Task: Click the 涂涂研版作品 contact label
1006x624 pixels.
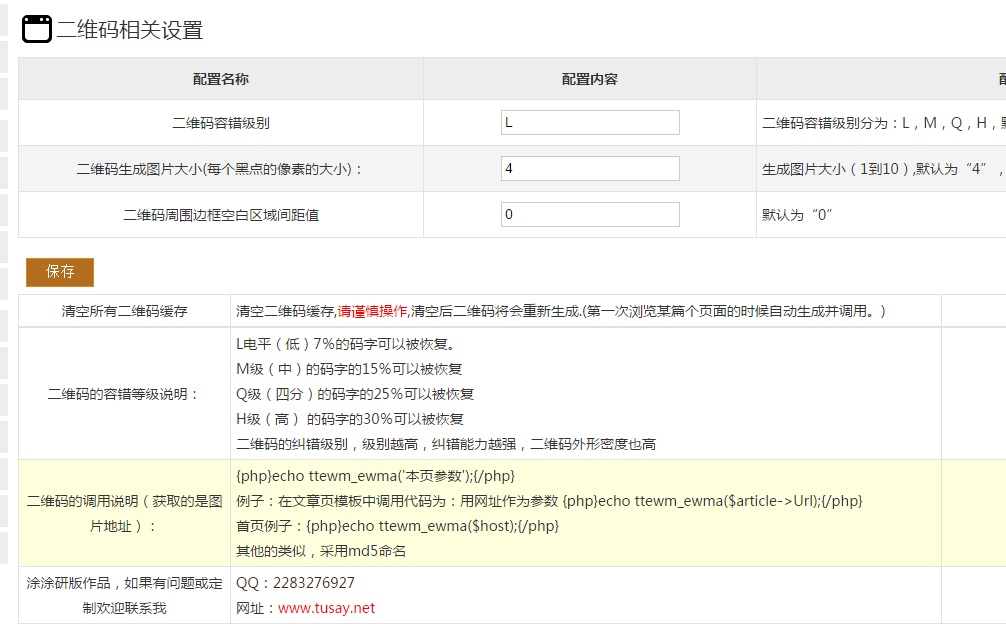Action: click(124, 595)
